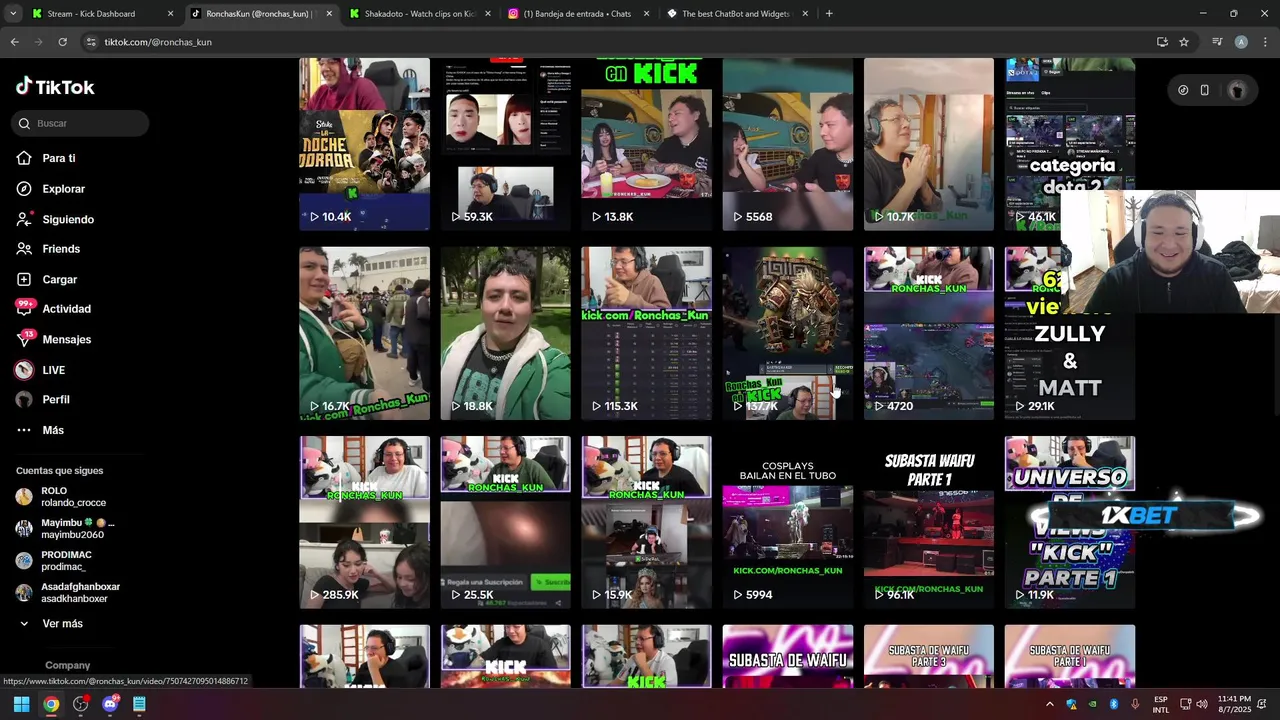Click the Company footer link
The image size is (1280, 720).
[x=67, y=665]
